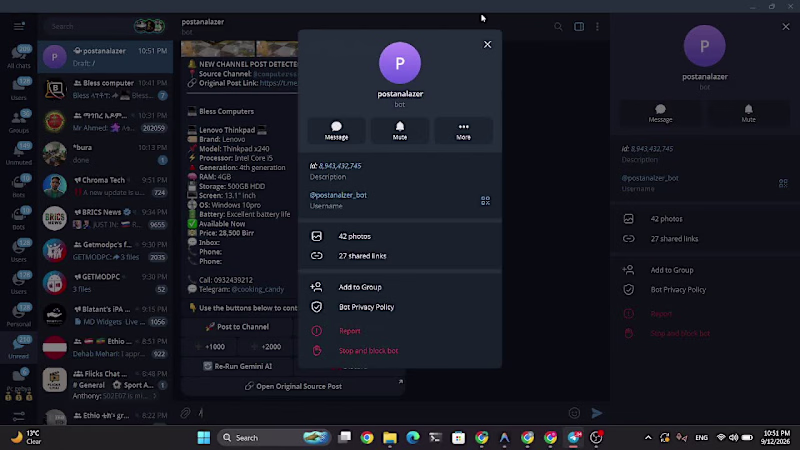This screenshot has width=800, height=450.
Task: Click the bot id 8,943,432,745 in popup
Action: tap(340, 166)
